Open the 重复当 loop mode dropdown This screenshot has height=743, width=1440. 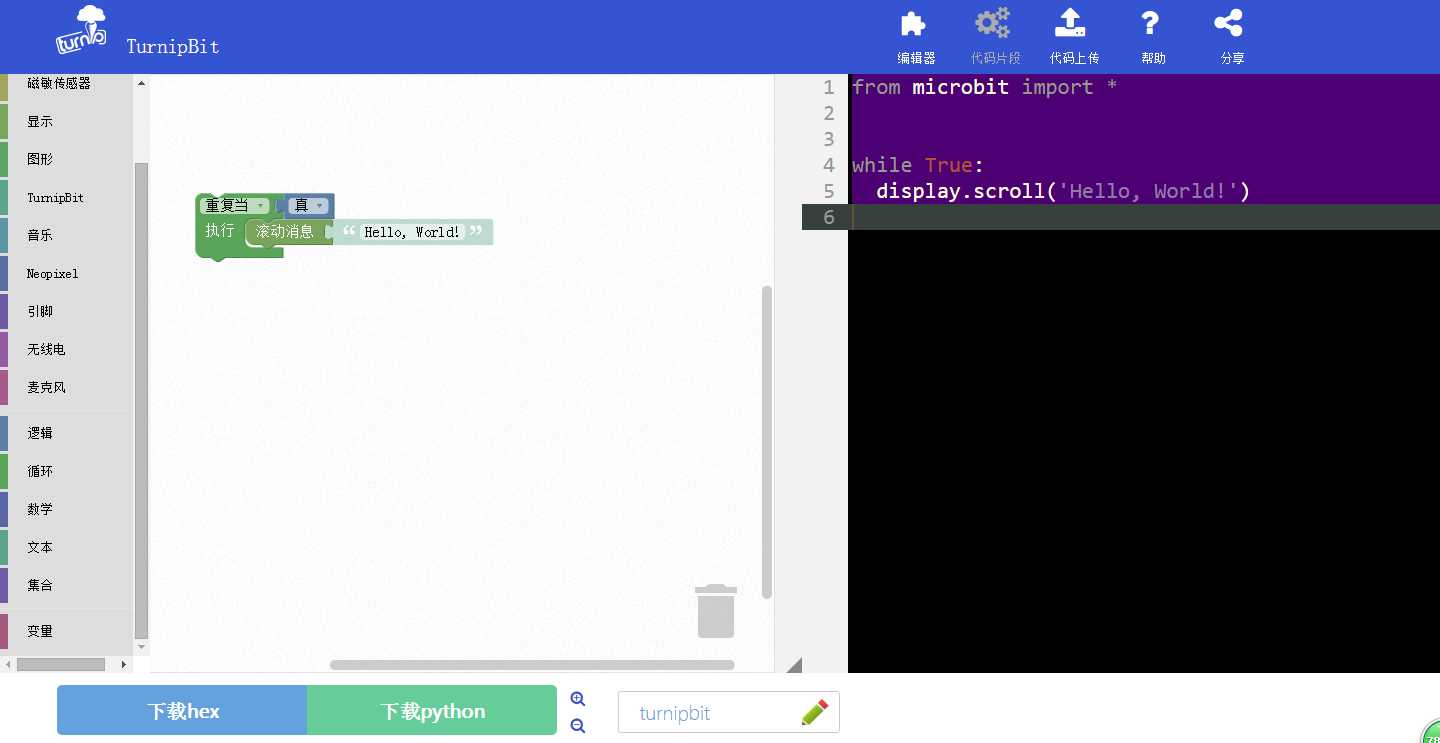235,206
